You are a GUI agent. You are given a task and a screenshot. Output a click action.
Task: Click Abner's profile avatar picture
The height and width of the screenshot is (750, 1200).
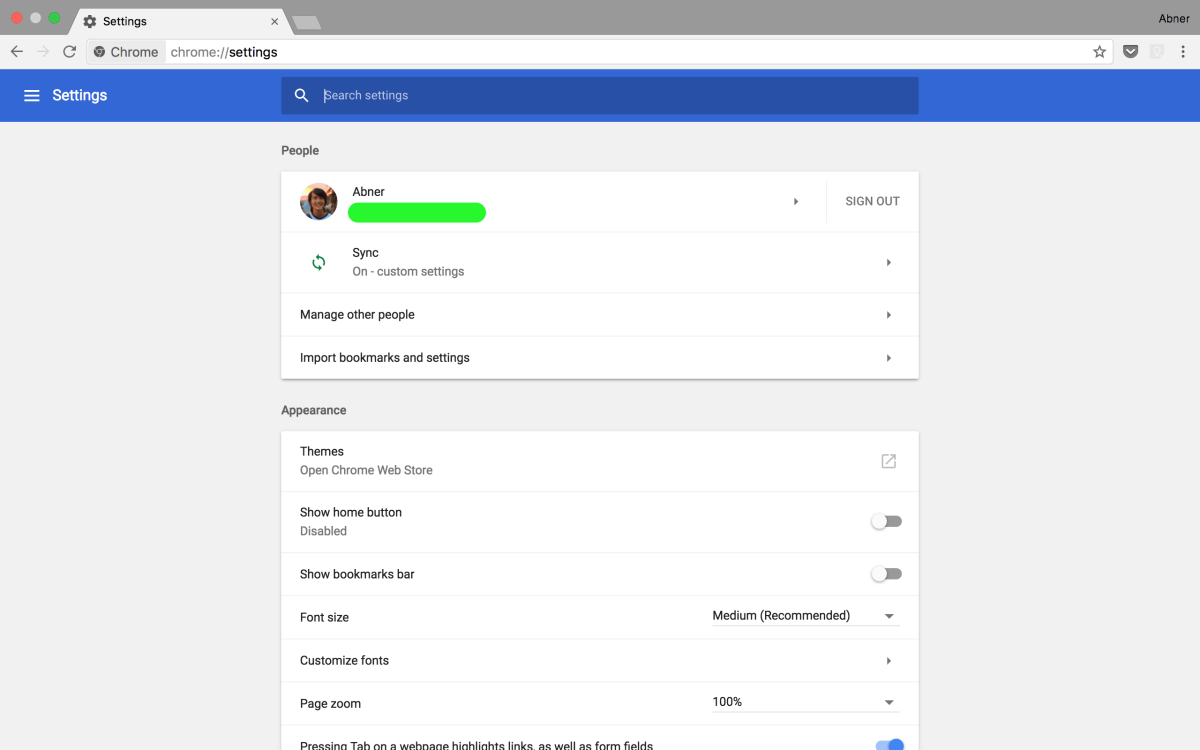318,201
